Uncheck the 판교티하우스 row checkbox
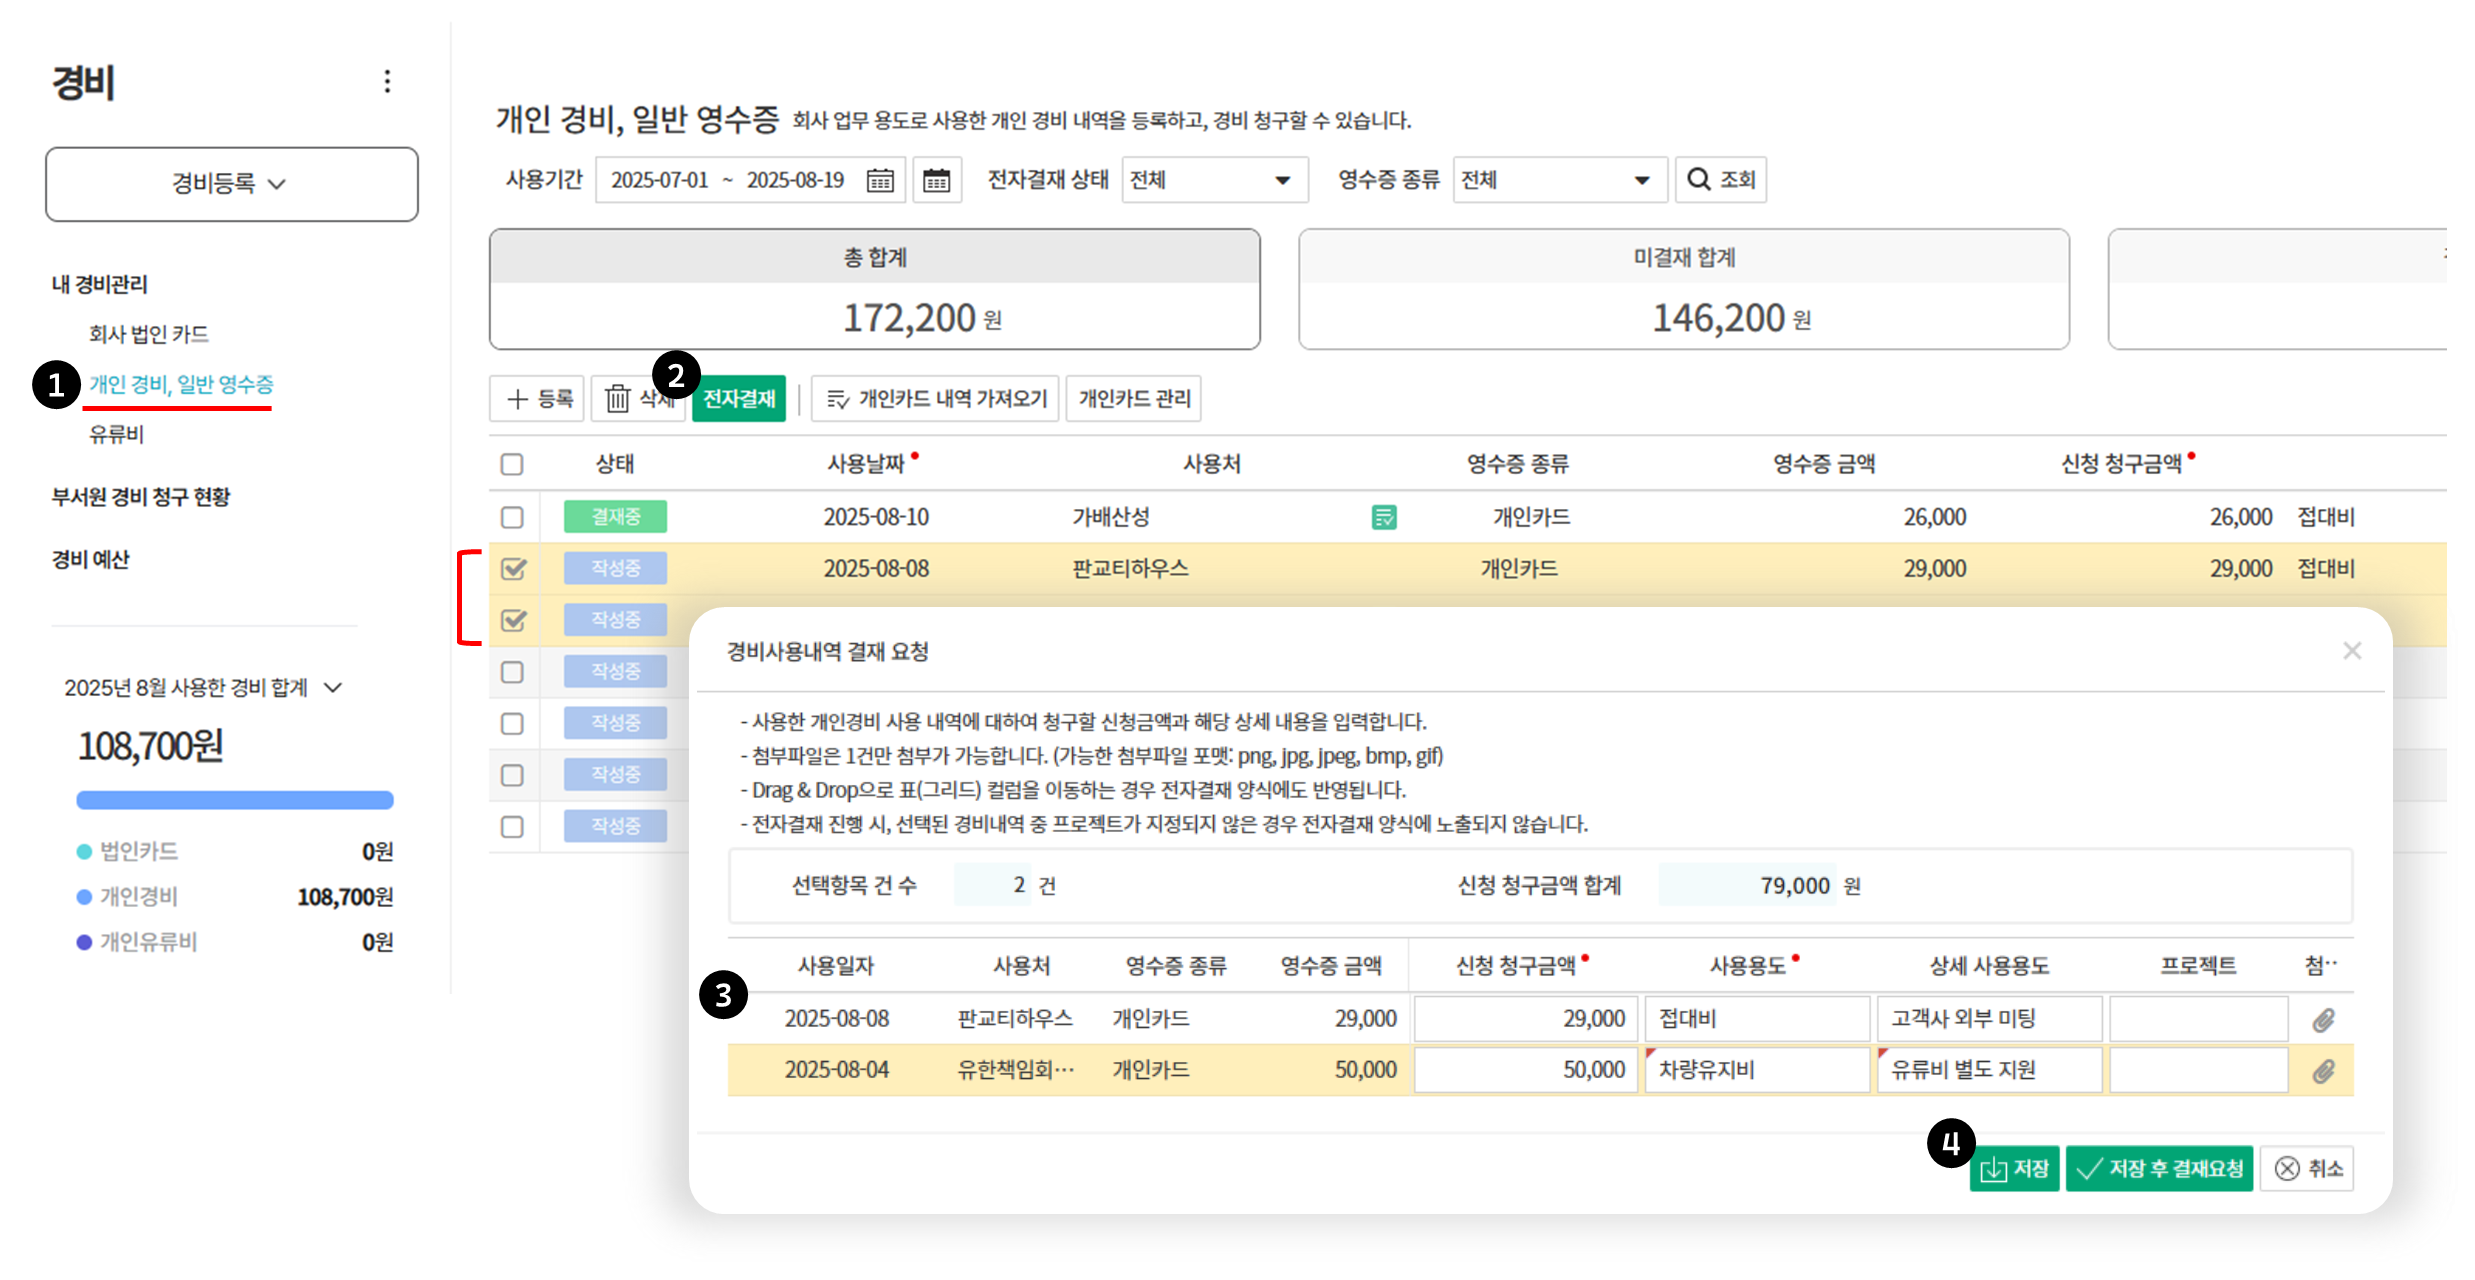Viewport: 2475px width, 1280px height. click(x=513, y=569)
